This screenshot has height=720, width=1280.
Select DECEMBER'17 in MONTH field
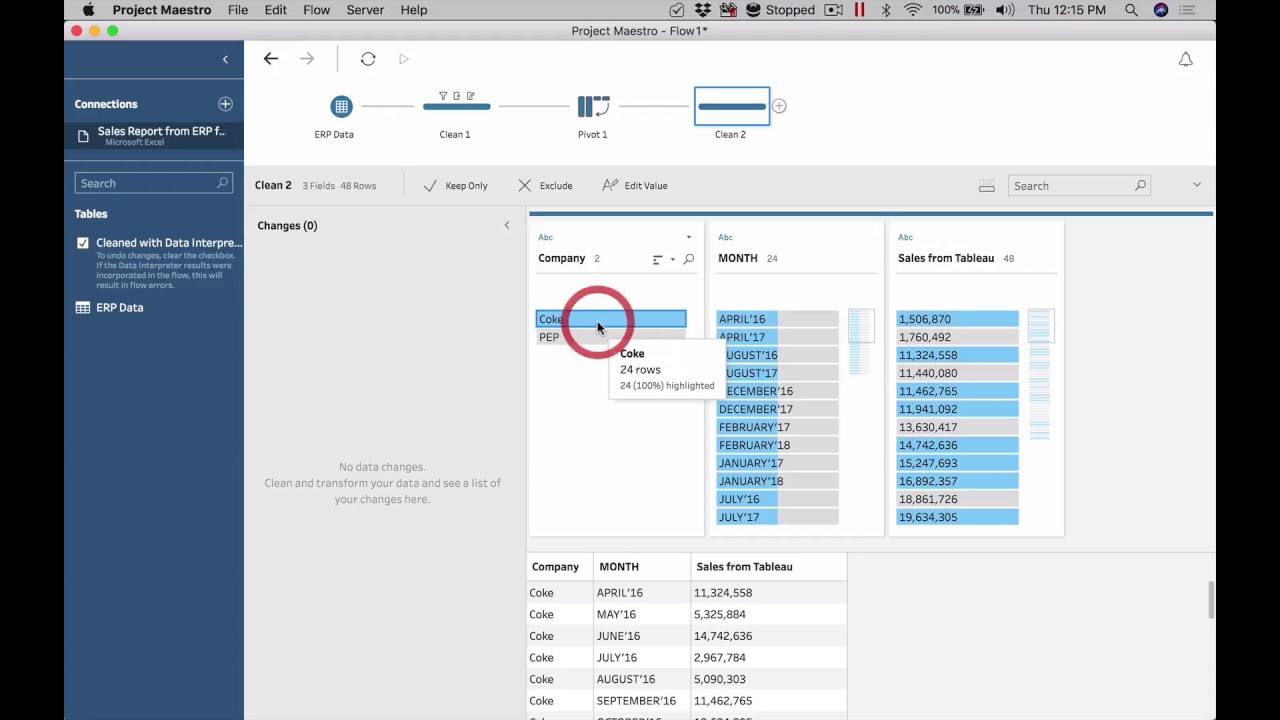coord(777,409)
